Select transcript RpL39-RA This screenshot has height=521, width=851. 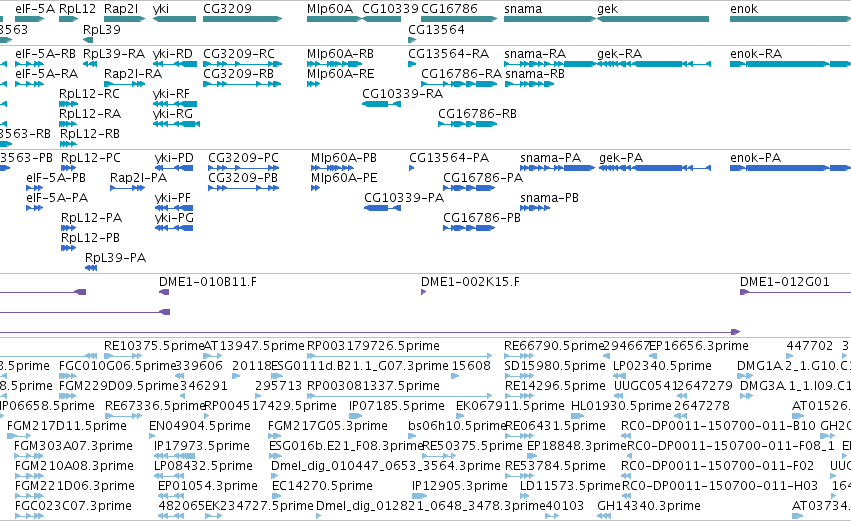click(114, 54)
